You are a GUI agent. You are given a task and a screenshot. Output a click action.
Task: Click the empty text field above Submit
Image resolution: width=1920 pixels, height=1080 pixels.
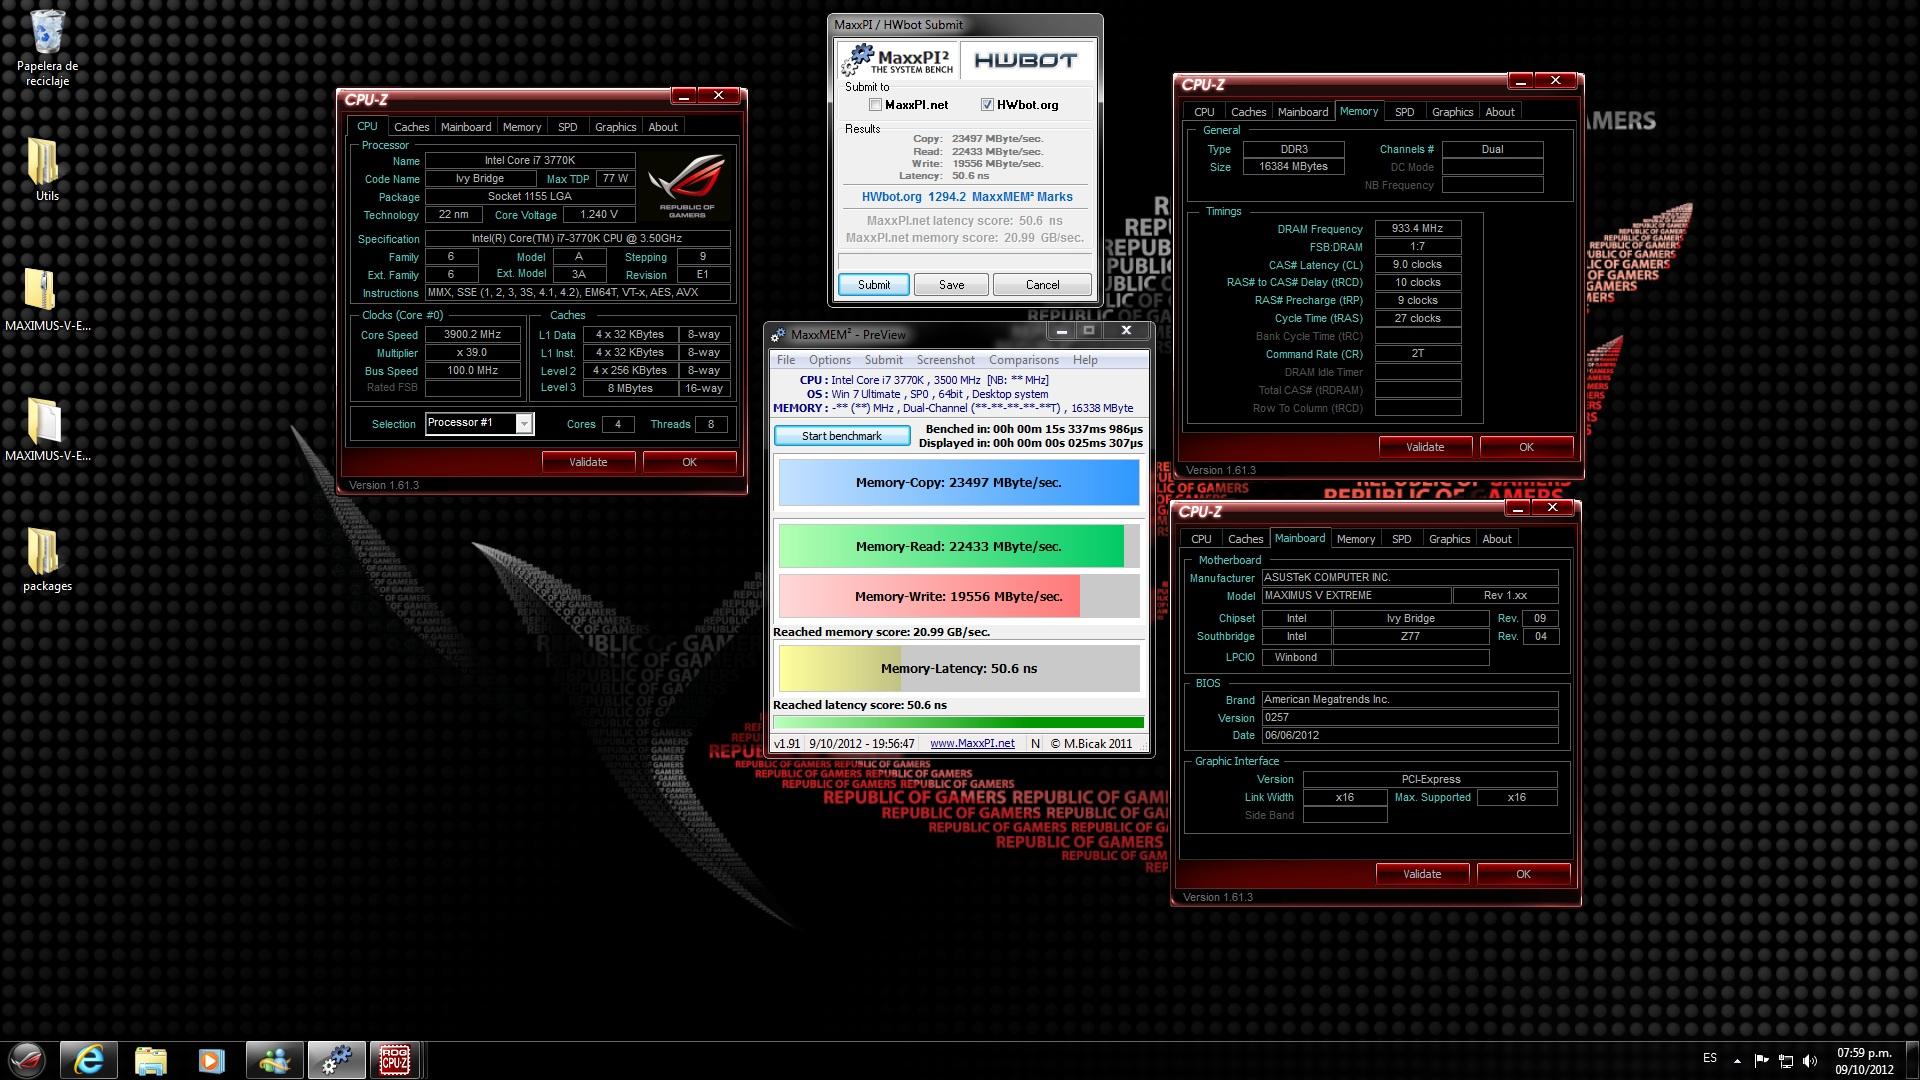pos(964,261)
